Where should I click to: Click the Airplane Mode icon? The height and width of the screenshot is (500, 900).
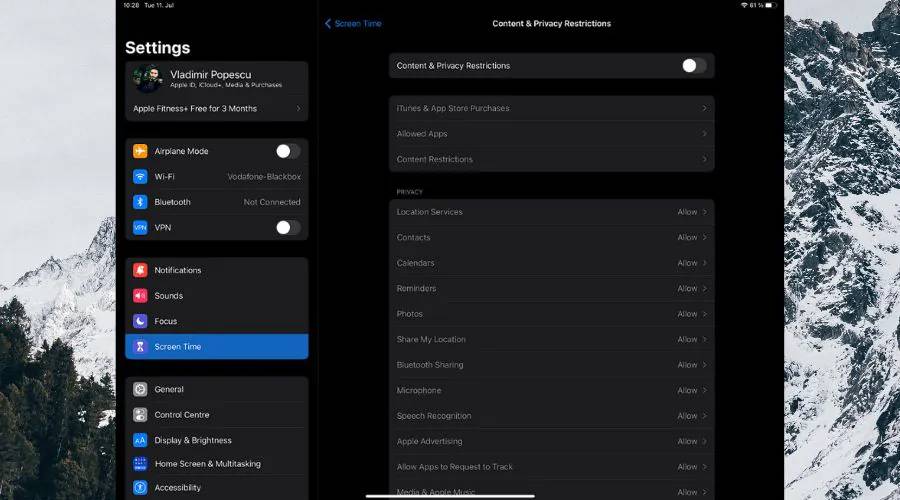140,151
